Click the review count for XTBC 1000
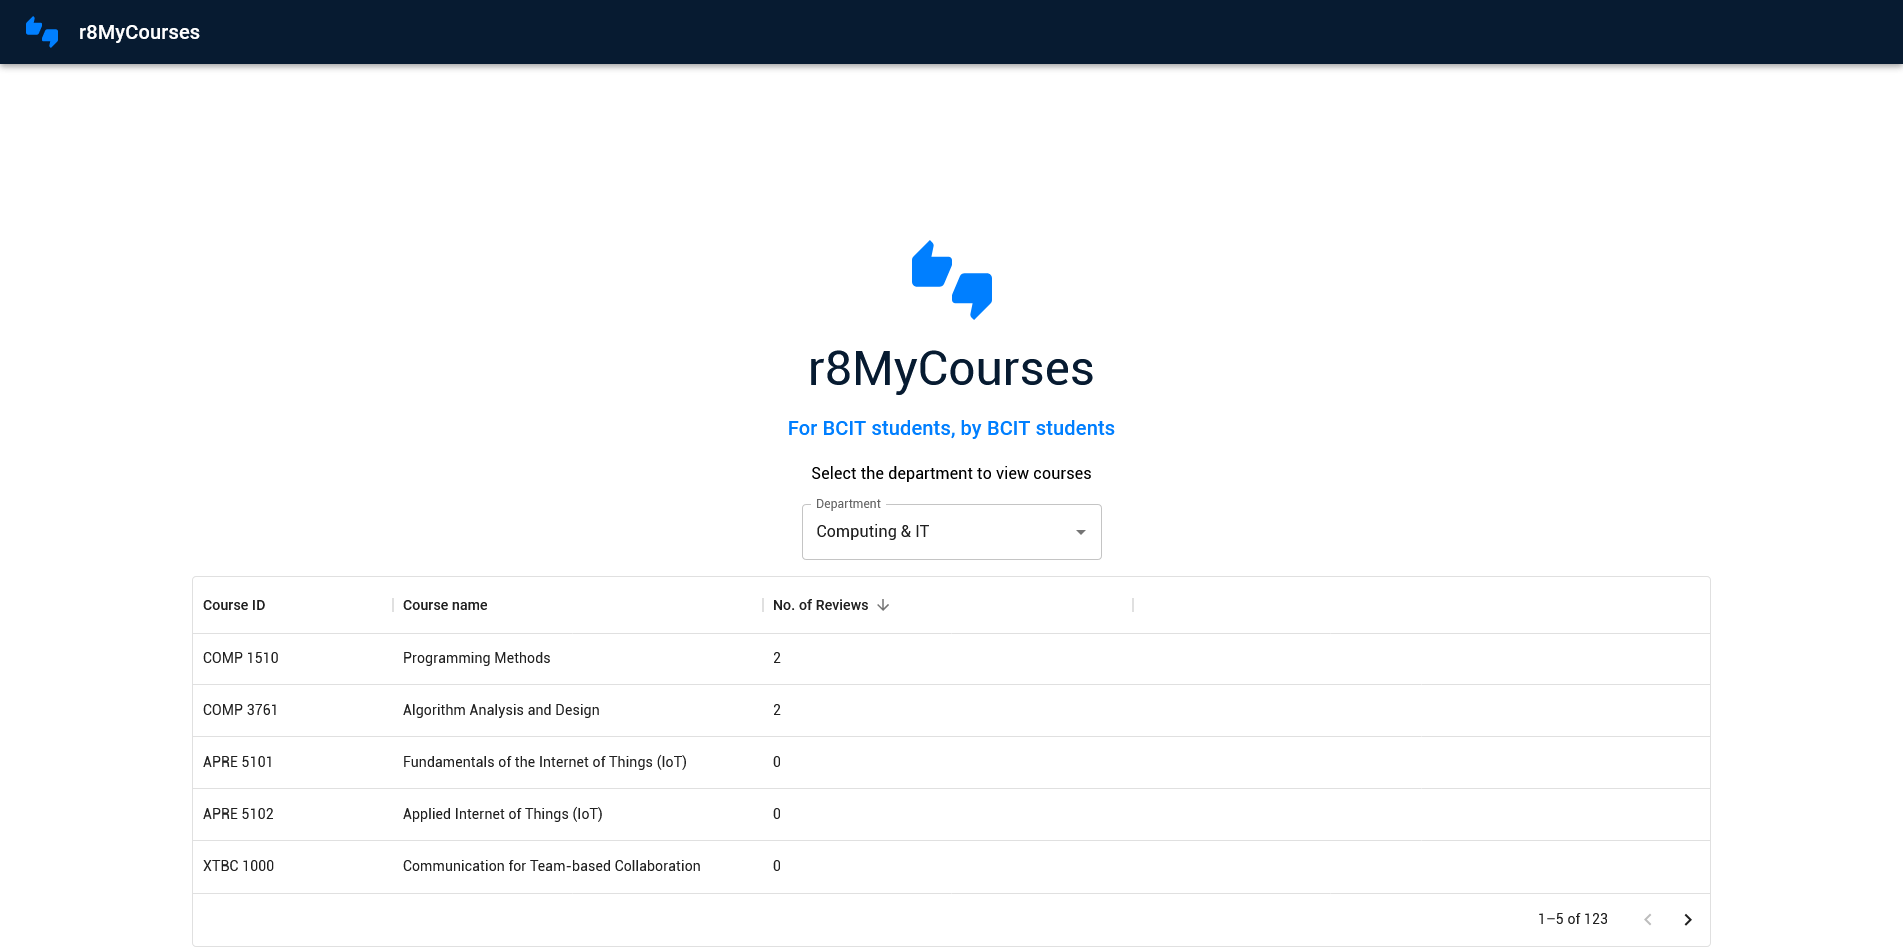This screenshot has height=947, width=1903. (x=777, y=866)
